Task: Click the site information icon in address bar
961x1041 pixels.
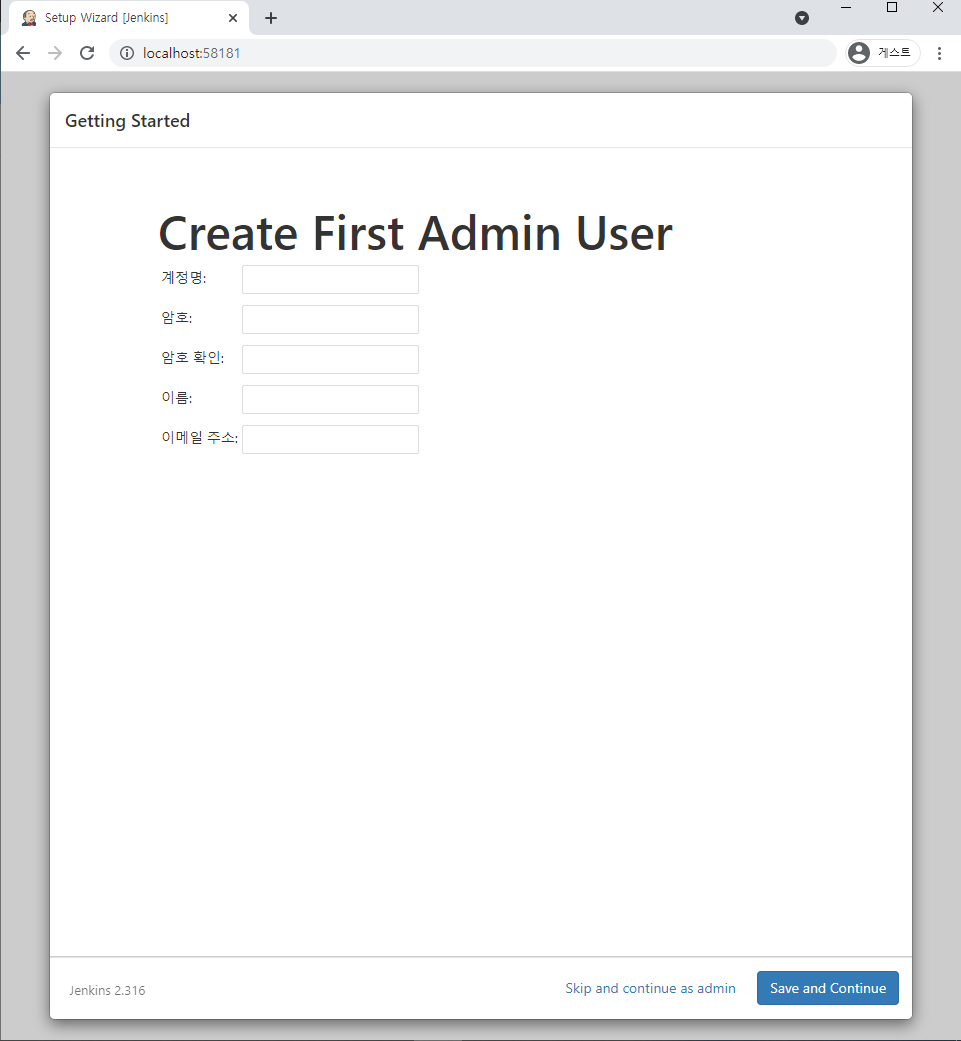Action: pos(127,53)
